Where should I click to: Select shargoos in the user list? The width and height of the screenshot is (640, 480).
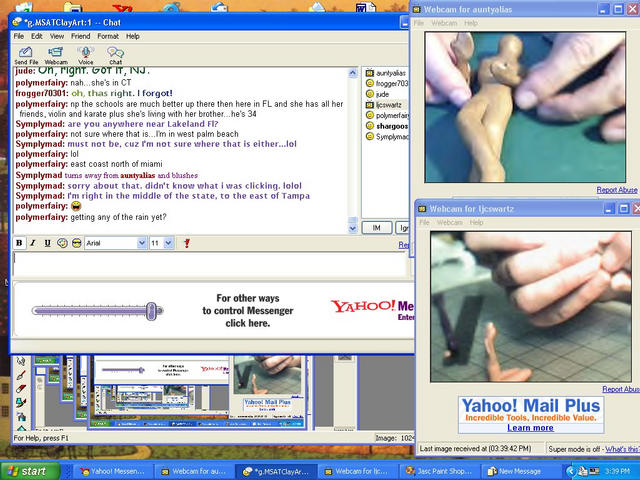386,126
